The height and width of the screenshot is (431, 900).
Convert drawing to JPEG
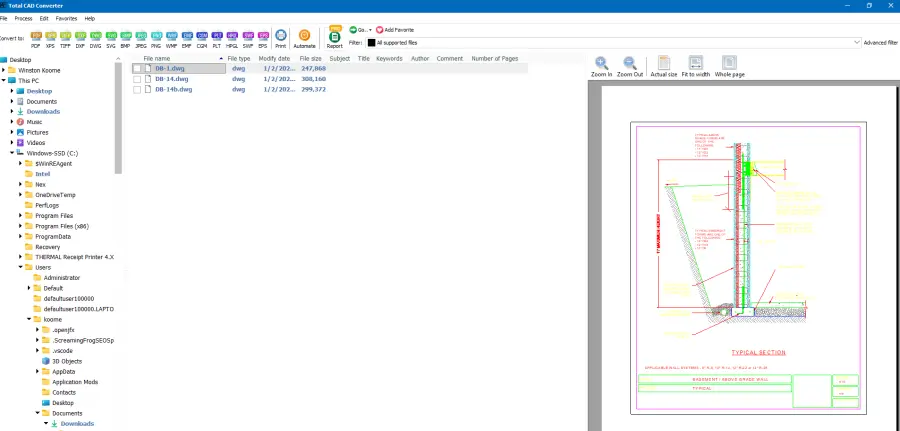tap(141, 38)
